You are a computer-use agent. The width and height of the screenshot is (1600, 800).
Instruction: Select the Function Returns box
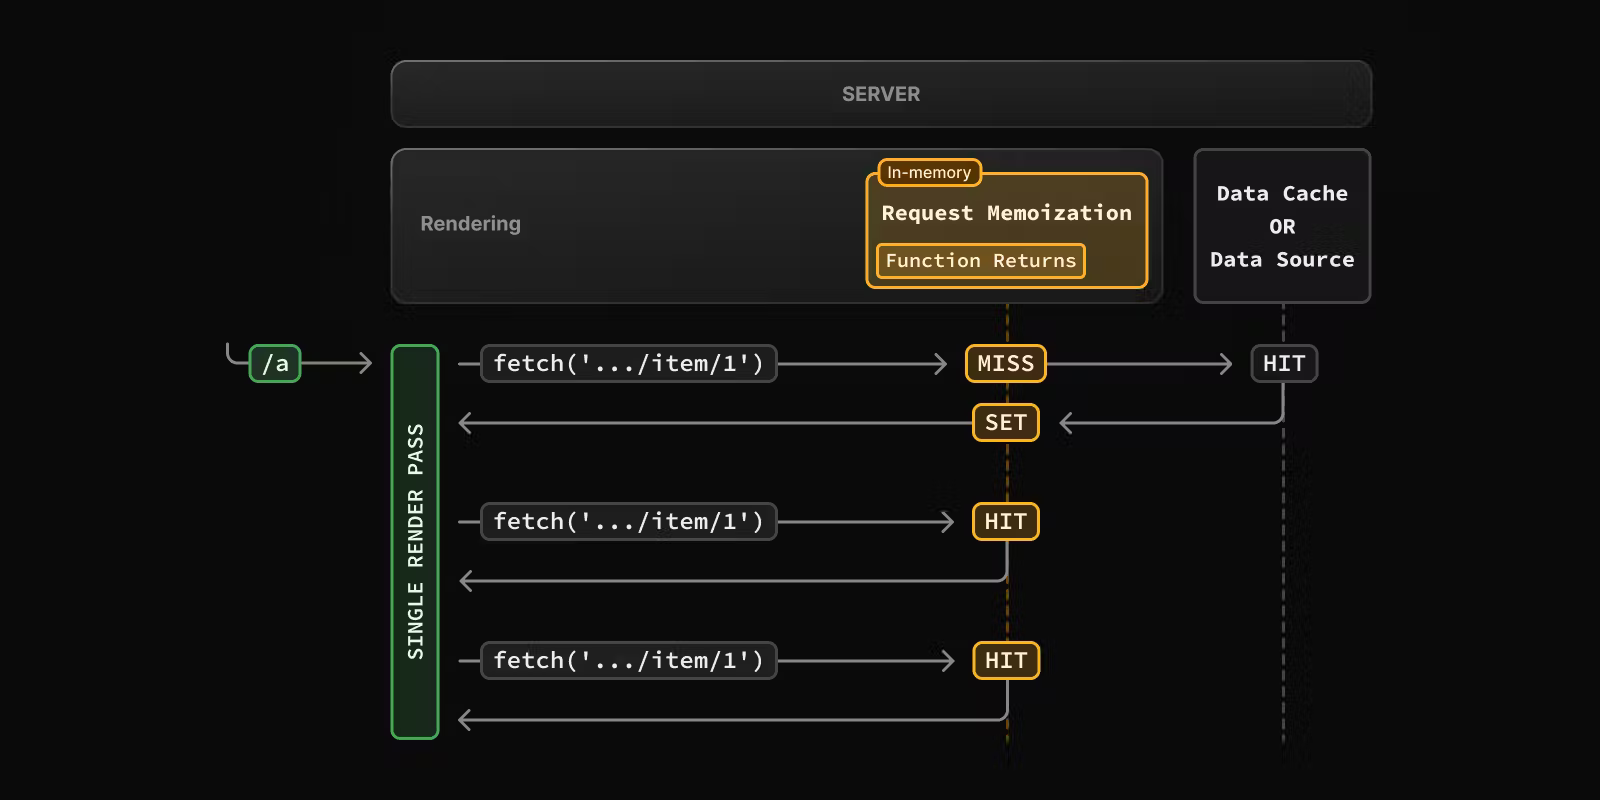coord(980,261)
